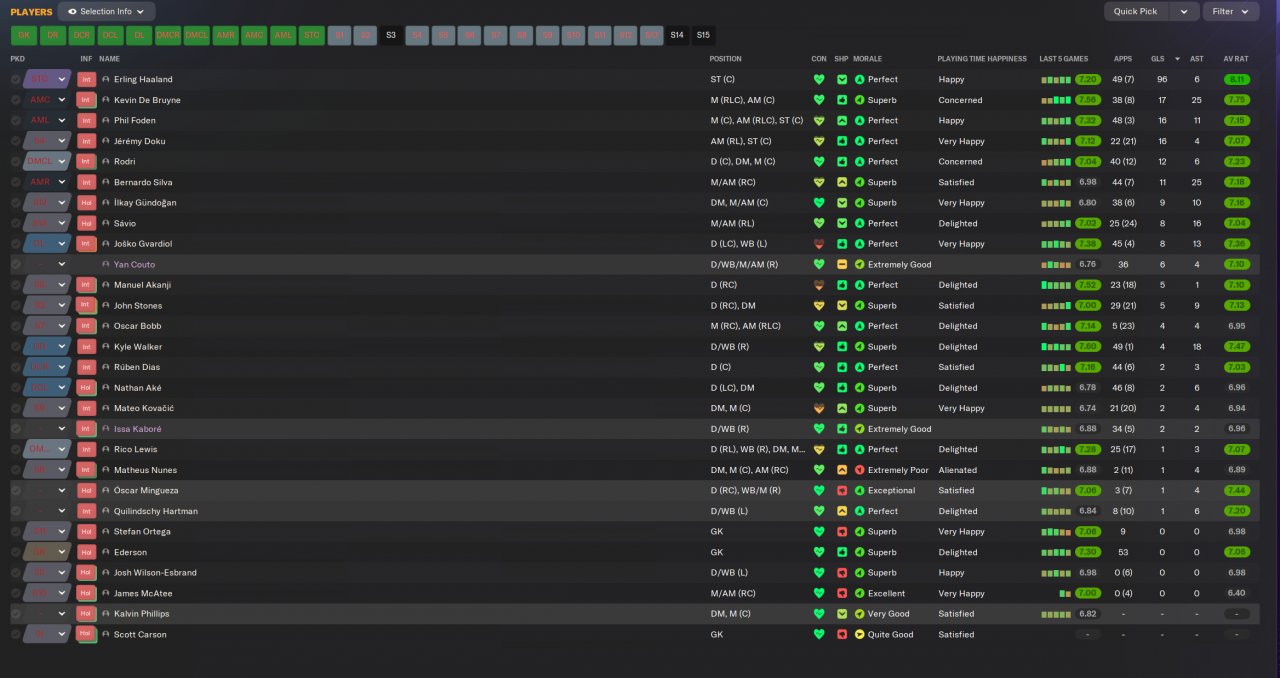Click Phil Foden's morale icon

coord(859,120)
